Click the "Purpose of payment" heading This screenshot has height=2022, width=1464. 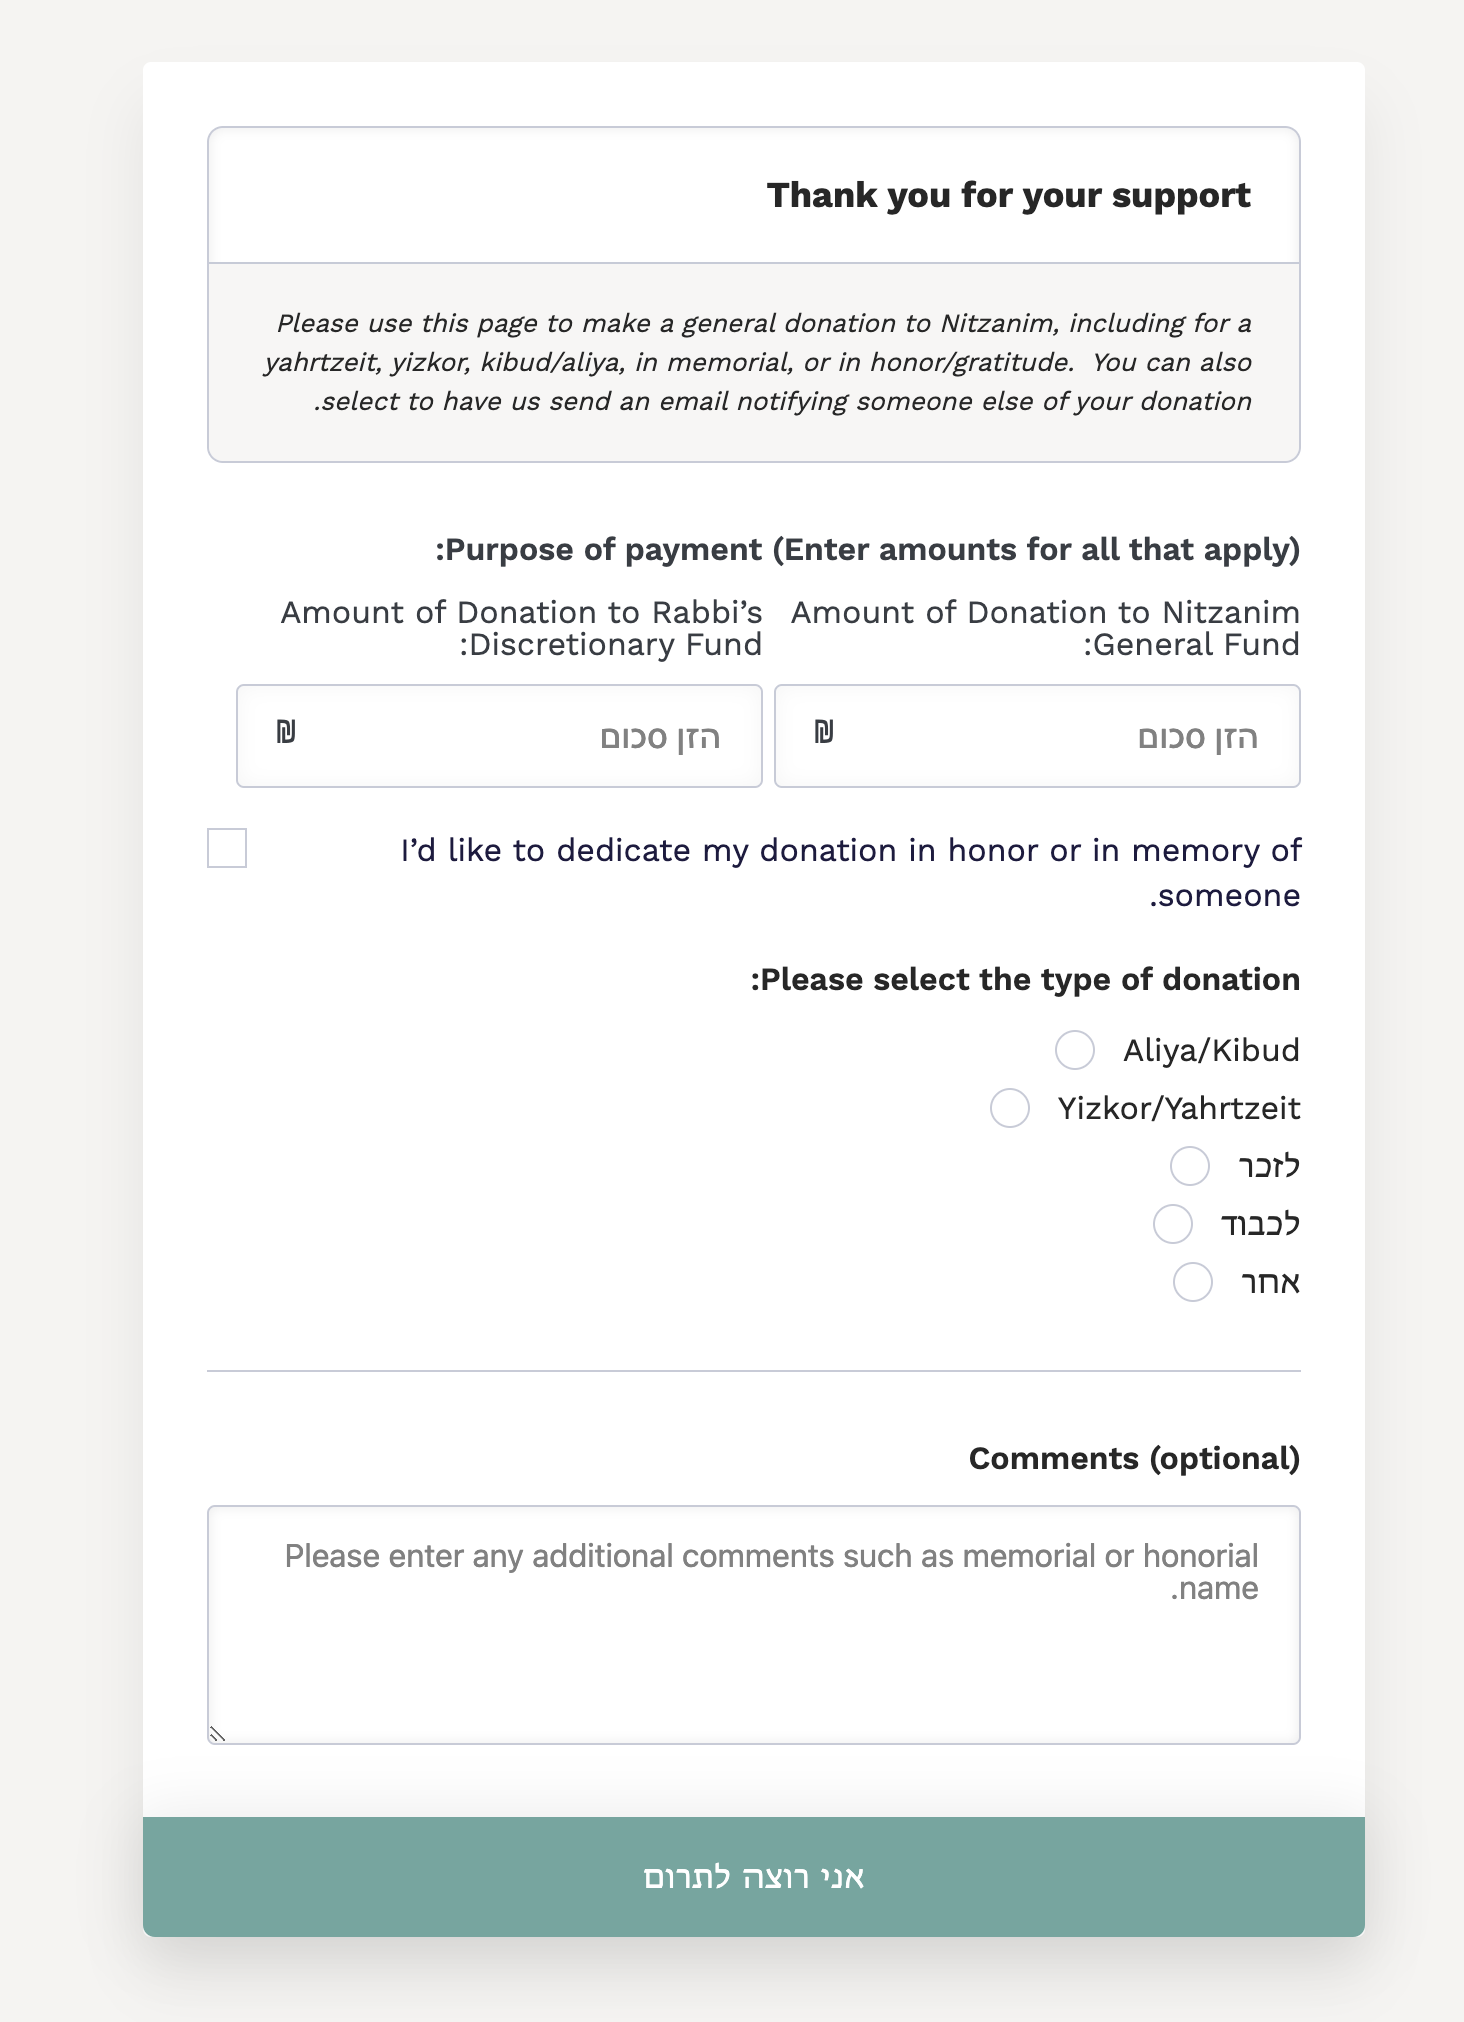868,550
